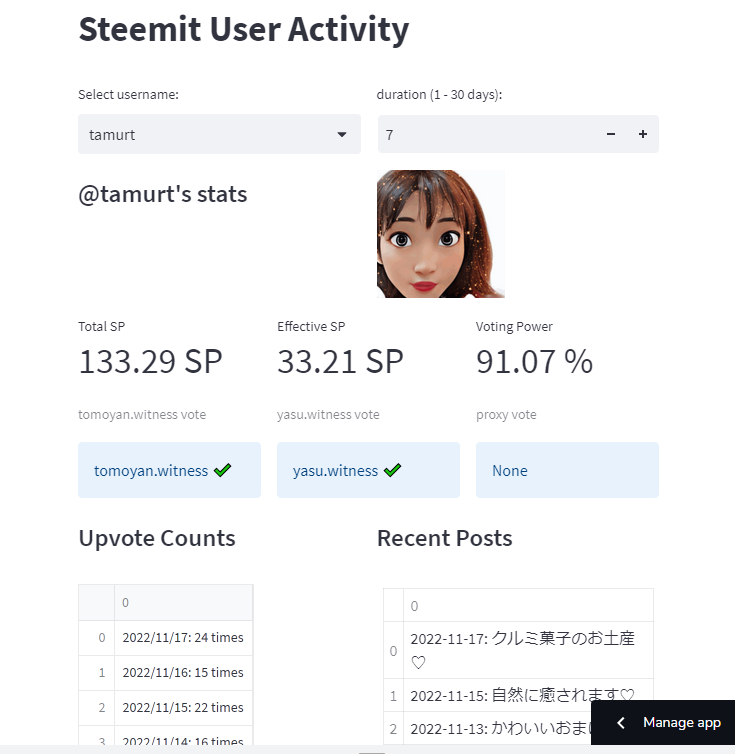Viewport: 735px width, 754px height.
Task: Select the 2022/11/17: 24 times cell
Action: tap(183, 638)
